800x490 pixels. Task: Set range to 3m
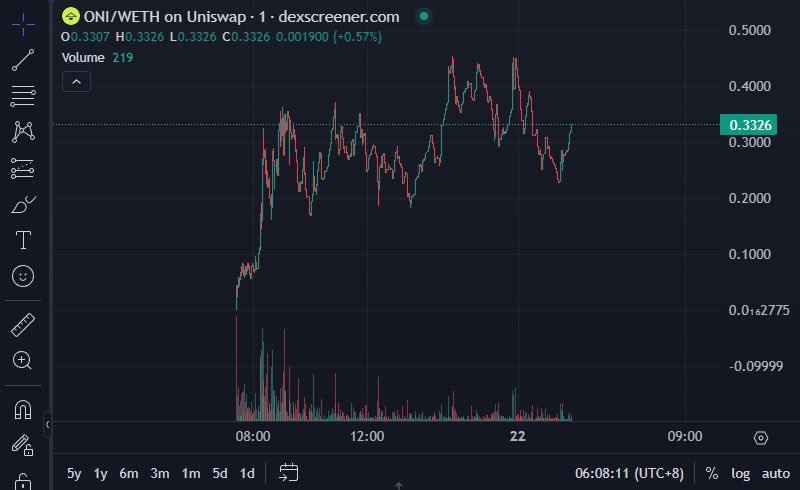(x=160, y=474)
